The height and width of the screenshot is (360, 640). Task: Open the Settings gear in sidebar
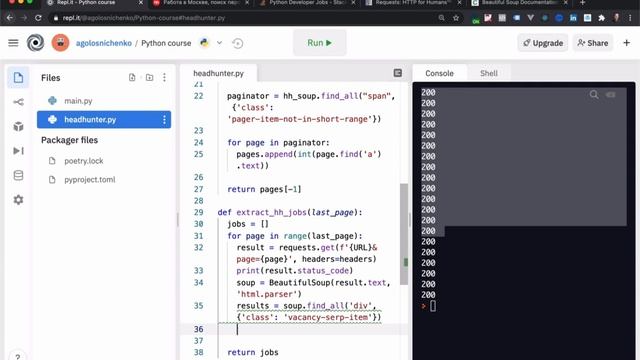pyautogui.click(x=18, y=200)
